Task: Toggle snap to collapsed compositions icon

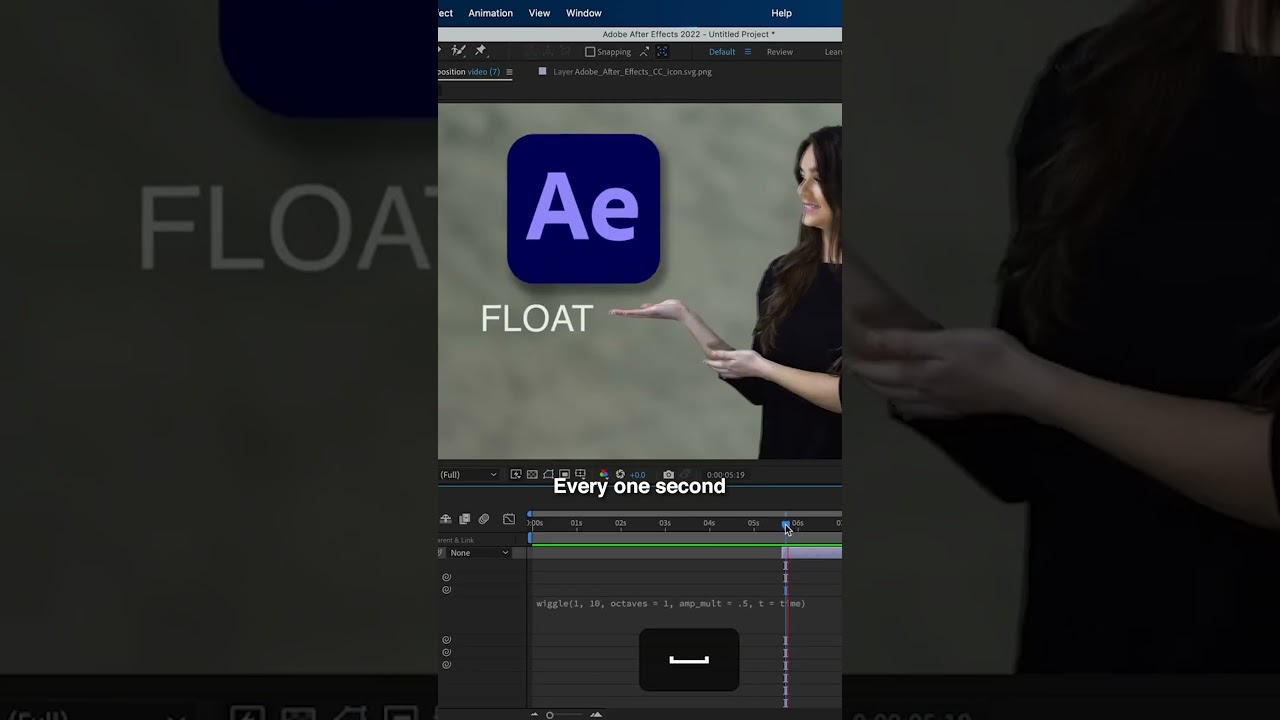Action: click(662, 52)
